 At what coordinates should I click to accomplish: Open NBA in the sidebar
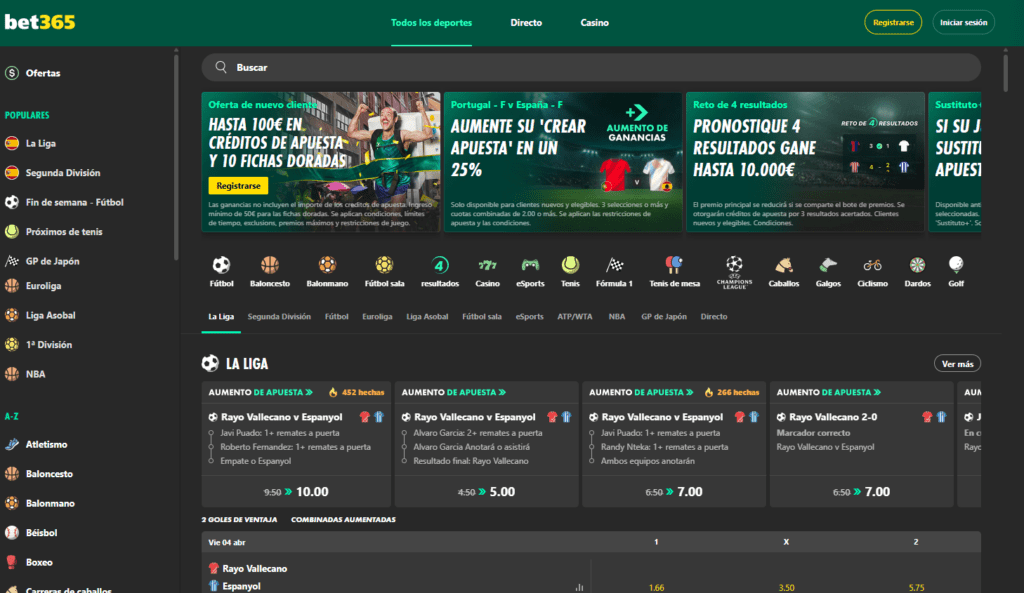pyautogui.click(x=35, y=374)
